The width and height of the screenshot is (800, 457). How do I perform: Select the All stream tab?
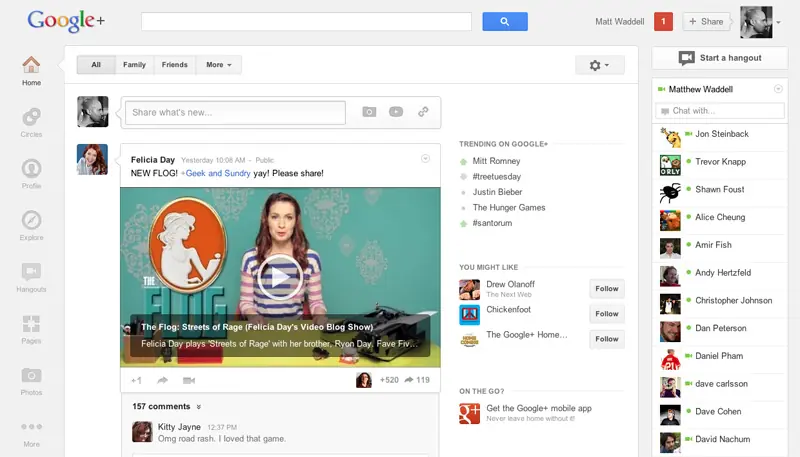[96, 65]
